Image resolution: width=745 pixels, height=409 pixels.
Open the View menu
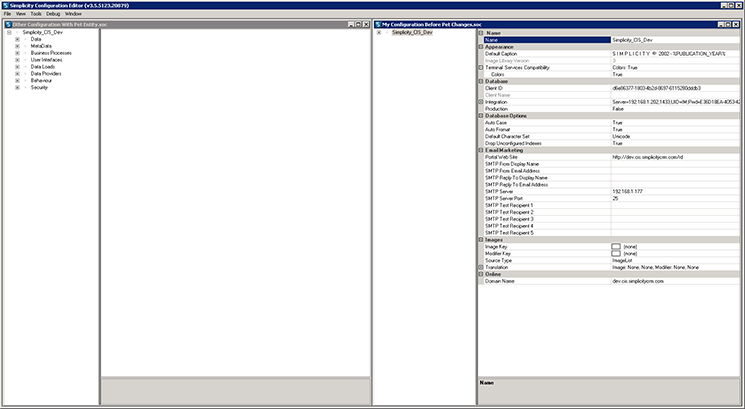20,14
